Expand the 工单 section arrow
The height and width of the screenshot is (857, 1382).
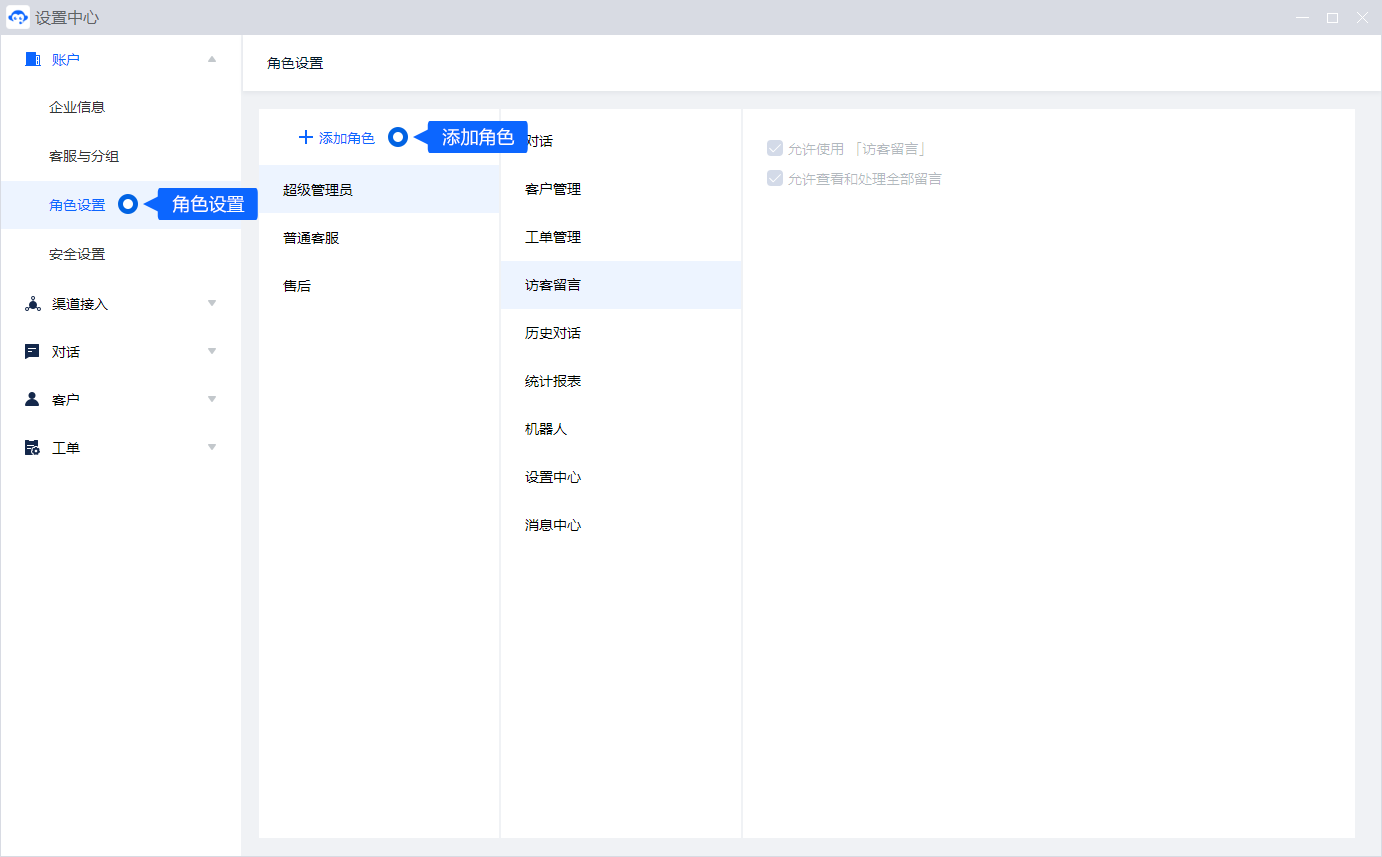(212, 447)
